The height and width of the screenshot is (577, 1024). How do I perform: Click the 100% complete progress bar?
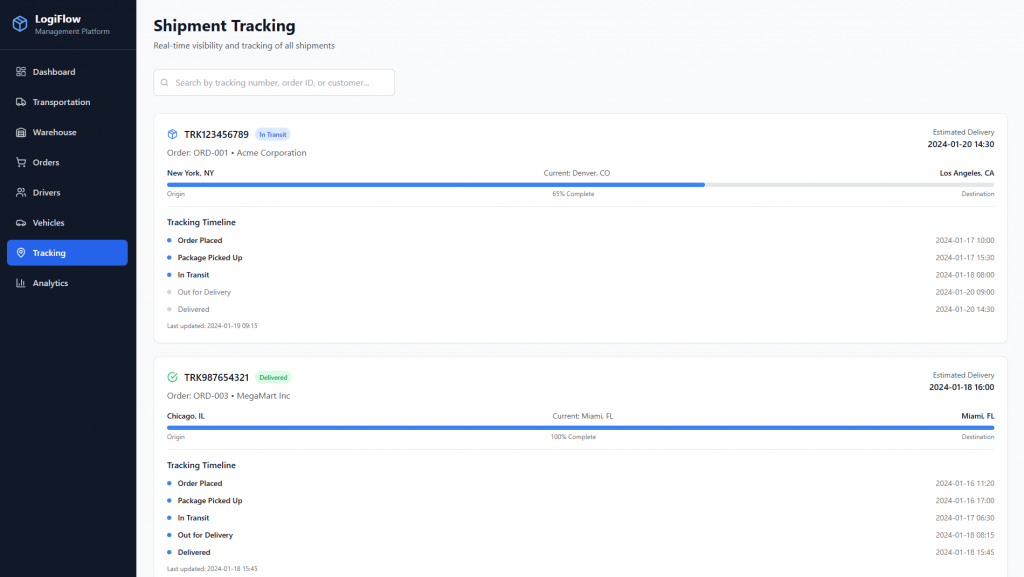coord(580,427)
